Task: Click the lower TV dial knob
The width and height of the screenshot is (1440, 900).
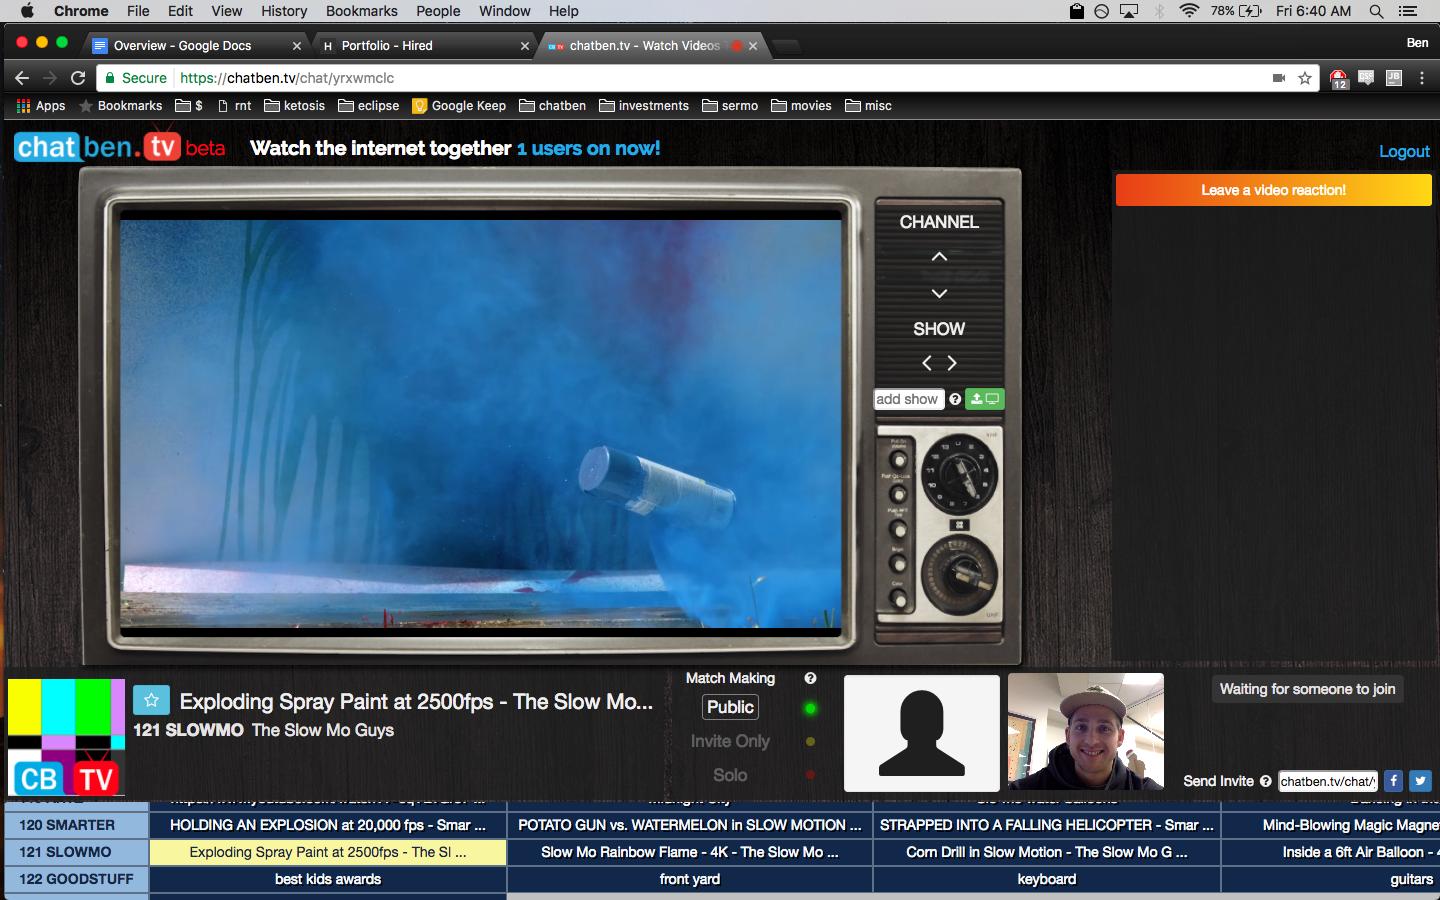Action: 959,575
